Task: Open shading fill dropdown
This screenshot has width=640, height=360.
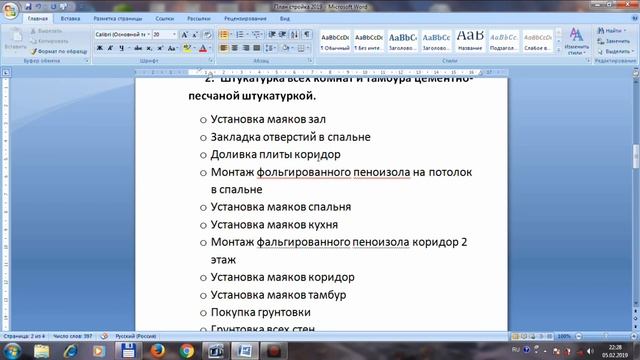Action: click(286, 48)
